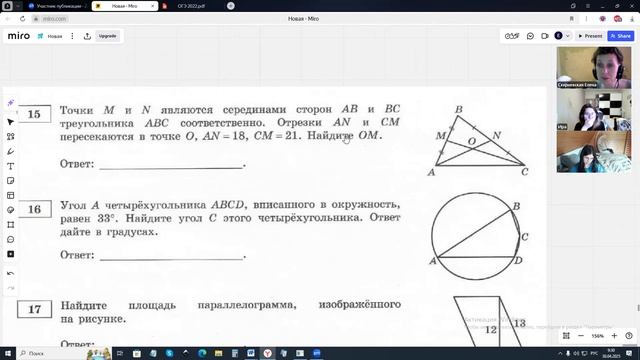Click the miro.com address field
The height and width of the screenshot is (360, 640).
coord(54,19)
